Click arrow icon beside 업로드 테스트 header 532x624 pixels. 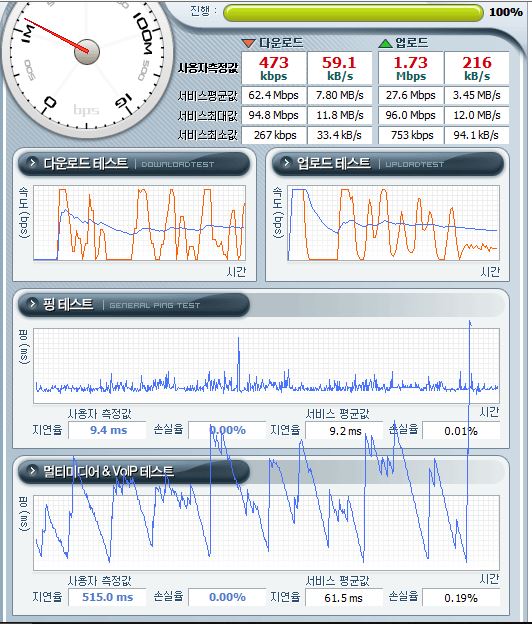pos(286,162)
